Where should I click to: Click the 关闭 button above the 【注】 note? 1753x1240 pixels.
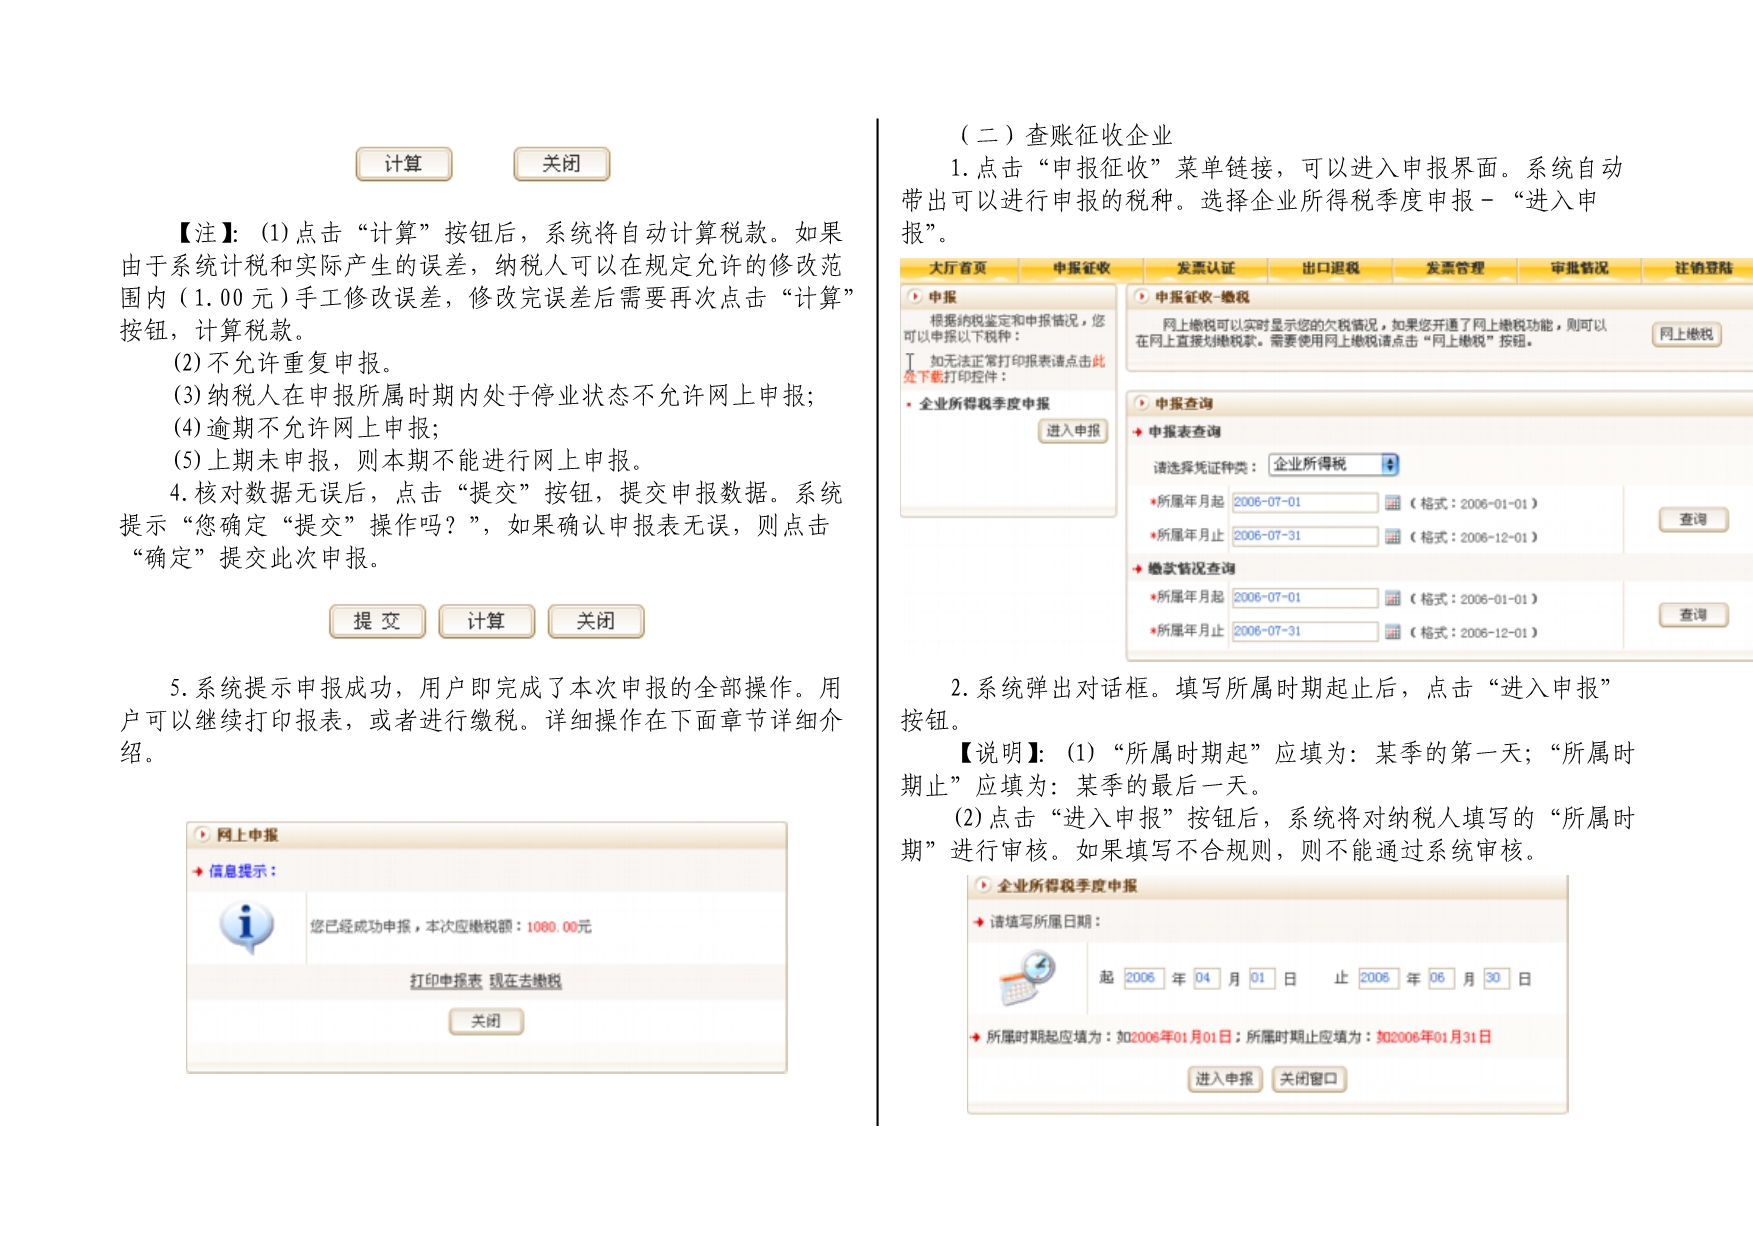561,164
